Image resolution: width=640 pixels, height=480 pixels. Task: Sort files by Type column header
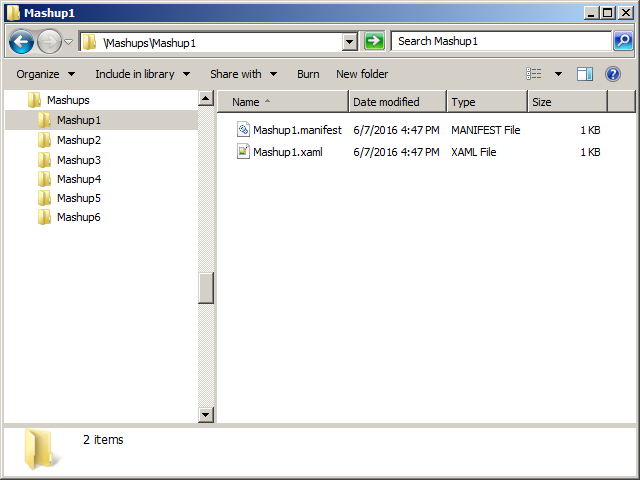[486, 102]
